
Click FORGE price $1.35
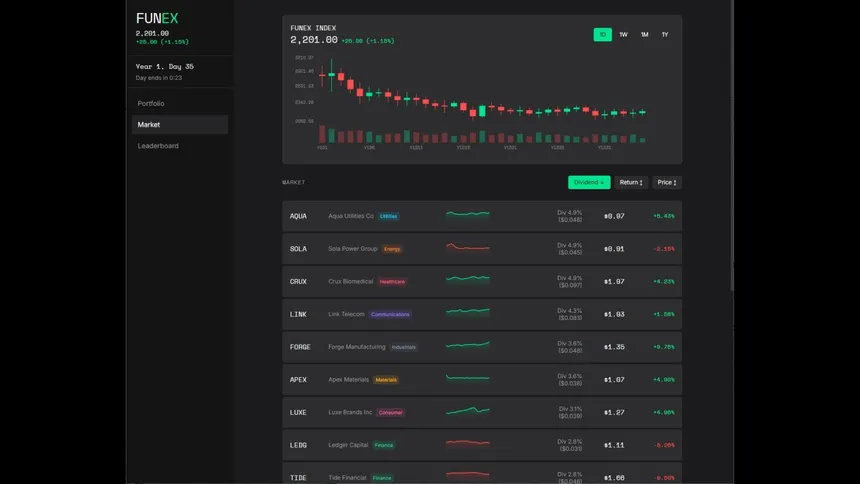614,347
